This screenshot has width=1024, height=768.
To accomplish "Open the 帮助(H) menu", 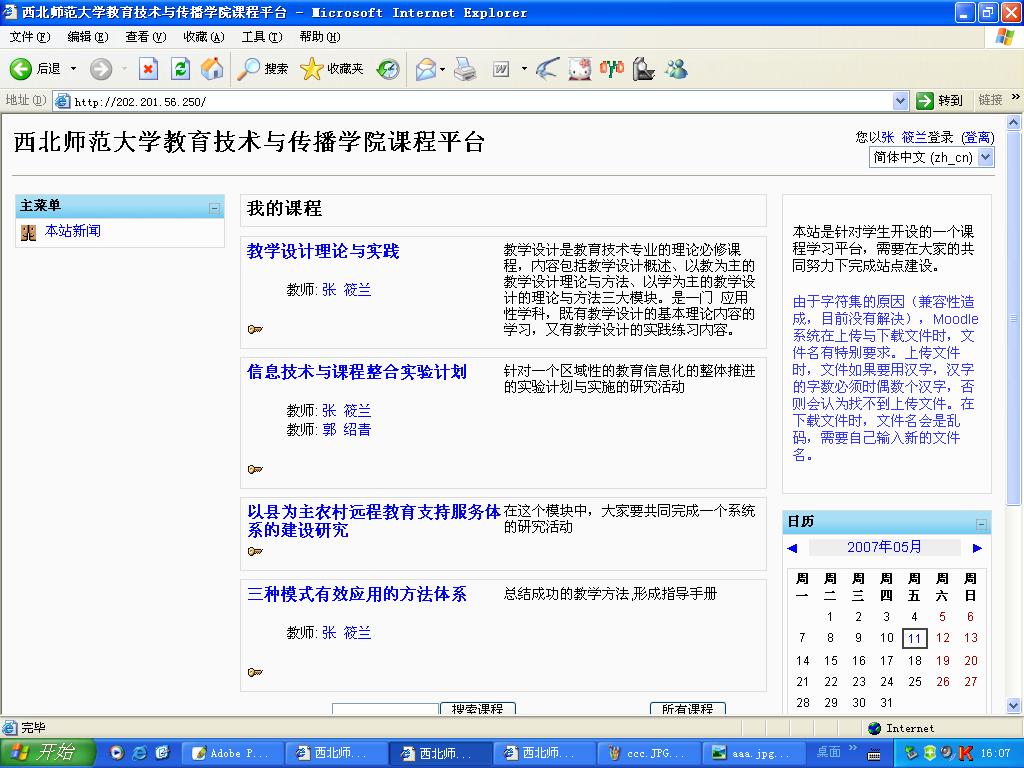I will 320,37.
